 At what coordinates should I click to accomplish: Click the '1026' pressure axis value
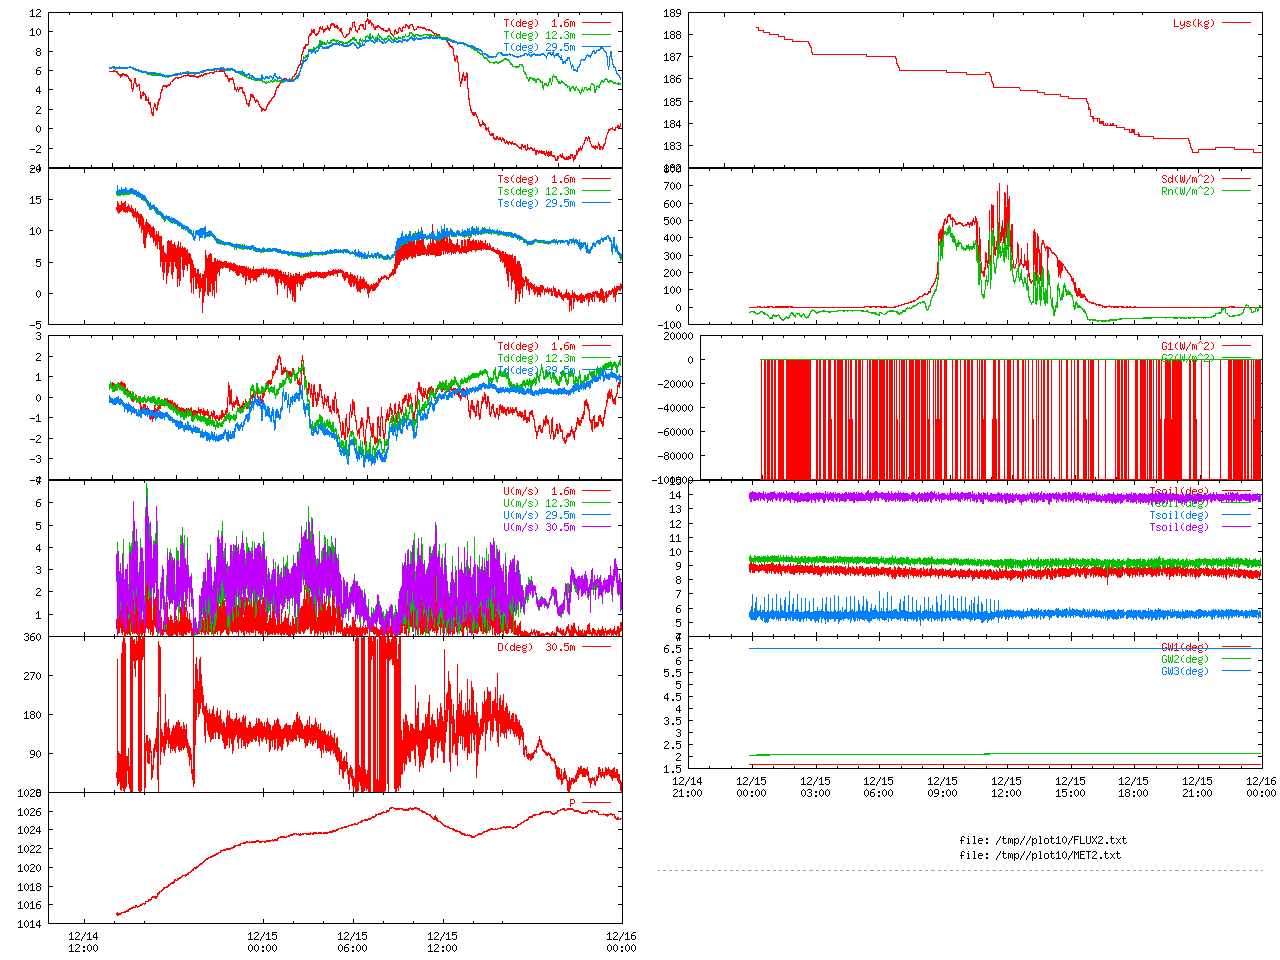30,812
